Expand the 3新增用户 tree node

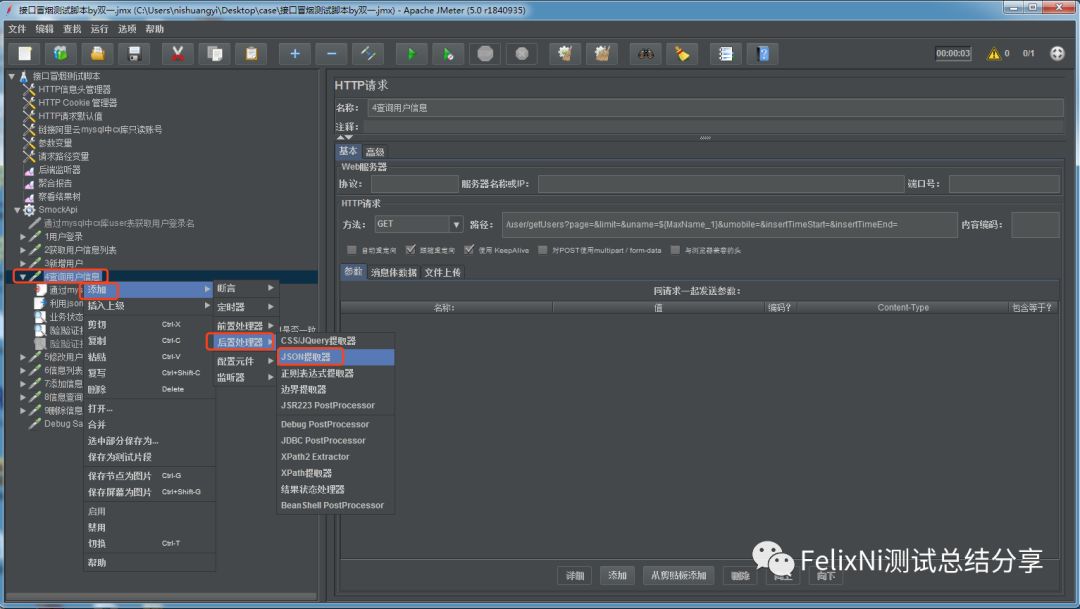point(23,263)
